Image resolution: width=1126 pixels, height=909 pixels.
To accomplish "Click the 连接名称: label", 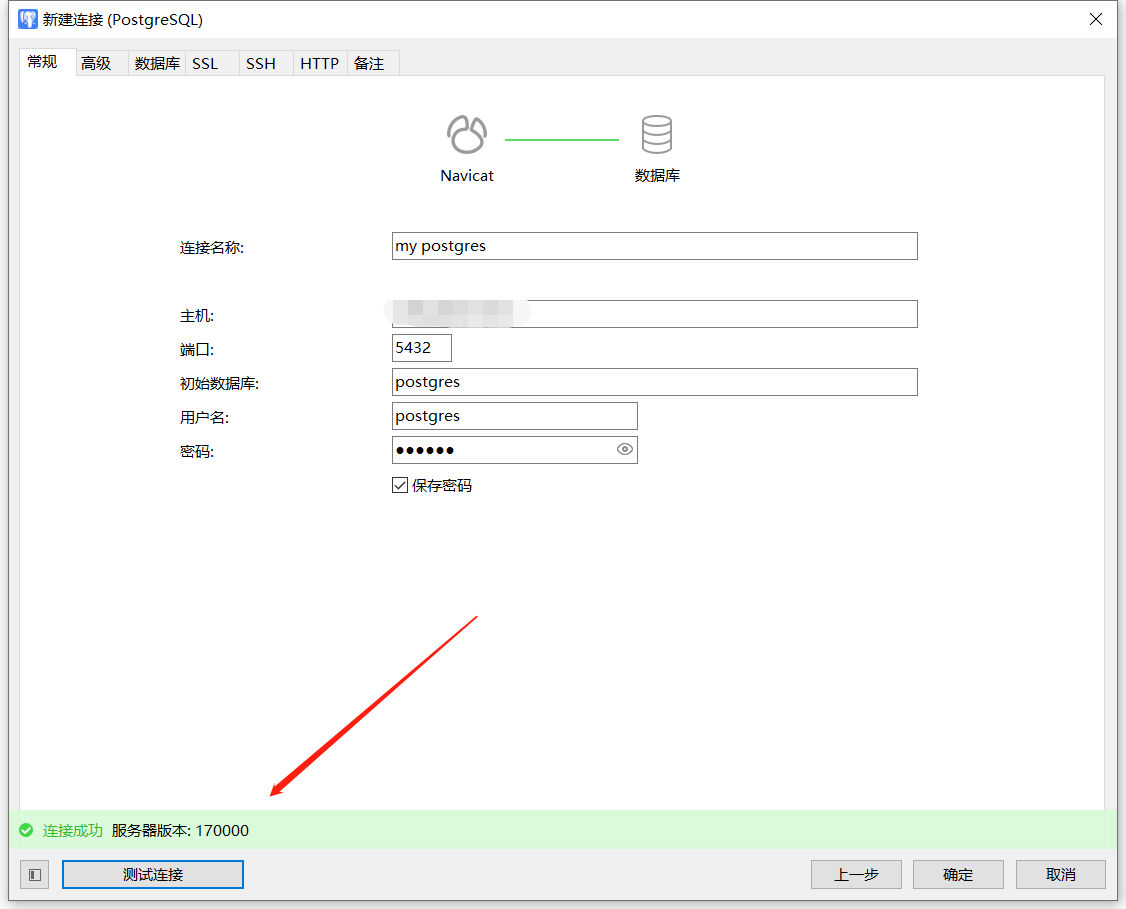I will click(212, 248).
